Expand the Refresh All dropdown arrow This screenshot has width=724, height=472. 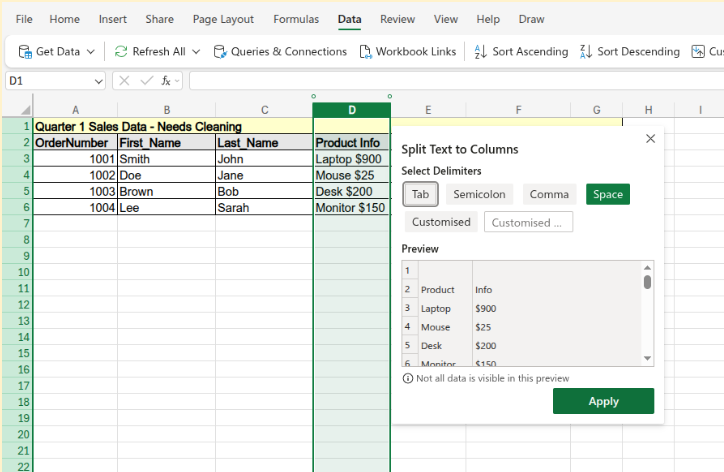point(196,51)
